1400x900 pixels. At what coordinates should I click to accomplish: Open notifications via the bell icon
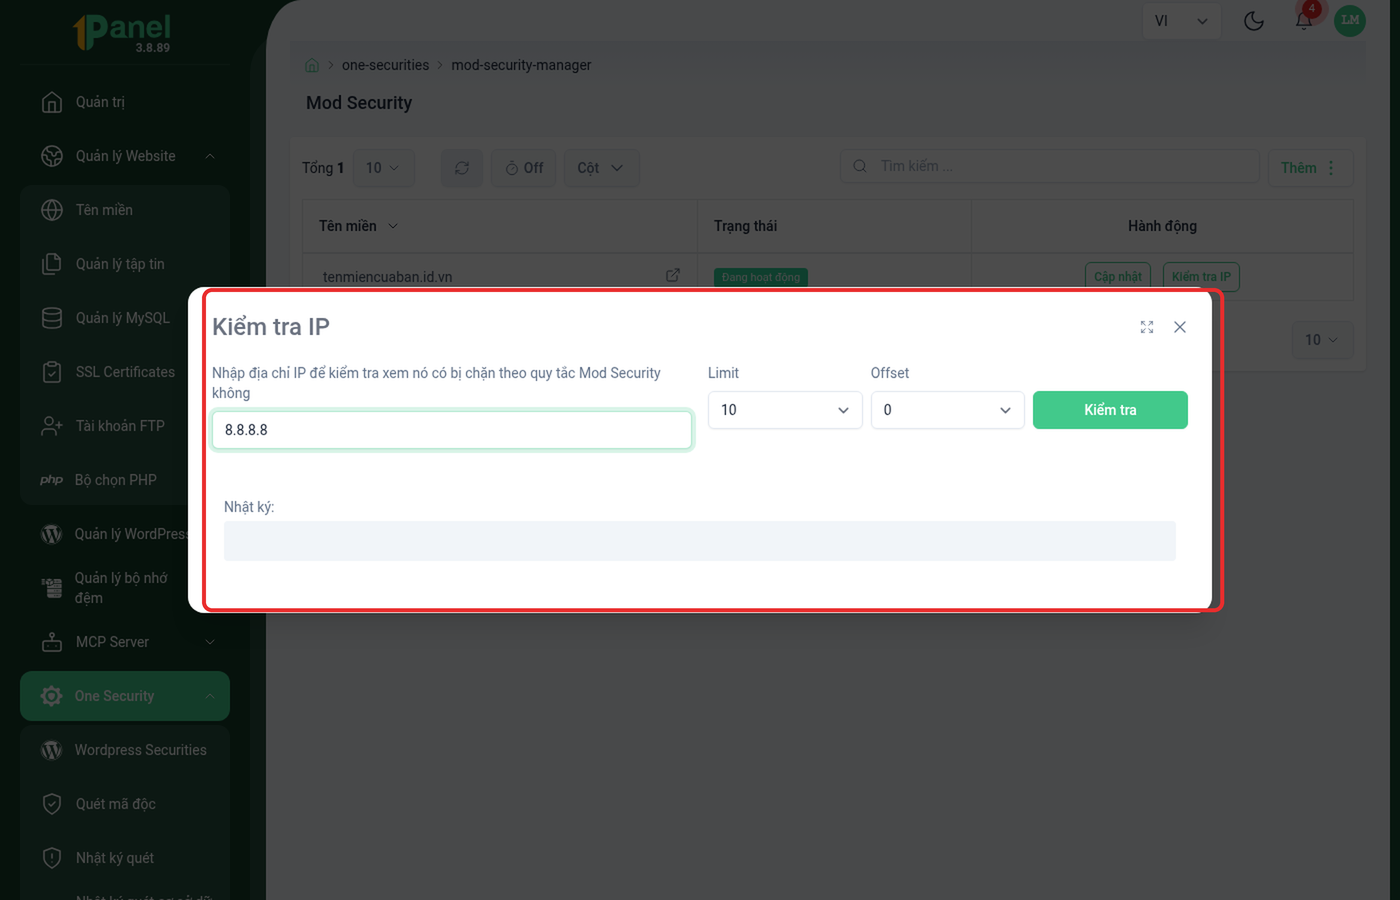(1304, 21)
